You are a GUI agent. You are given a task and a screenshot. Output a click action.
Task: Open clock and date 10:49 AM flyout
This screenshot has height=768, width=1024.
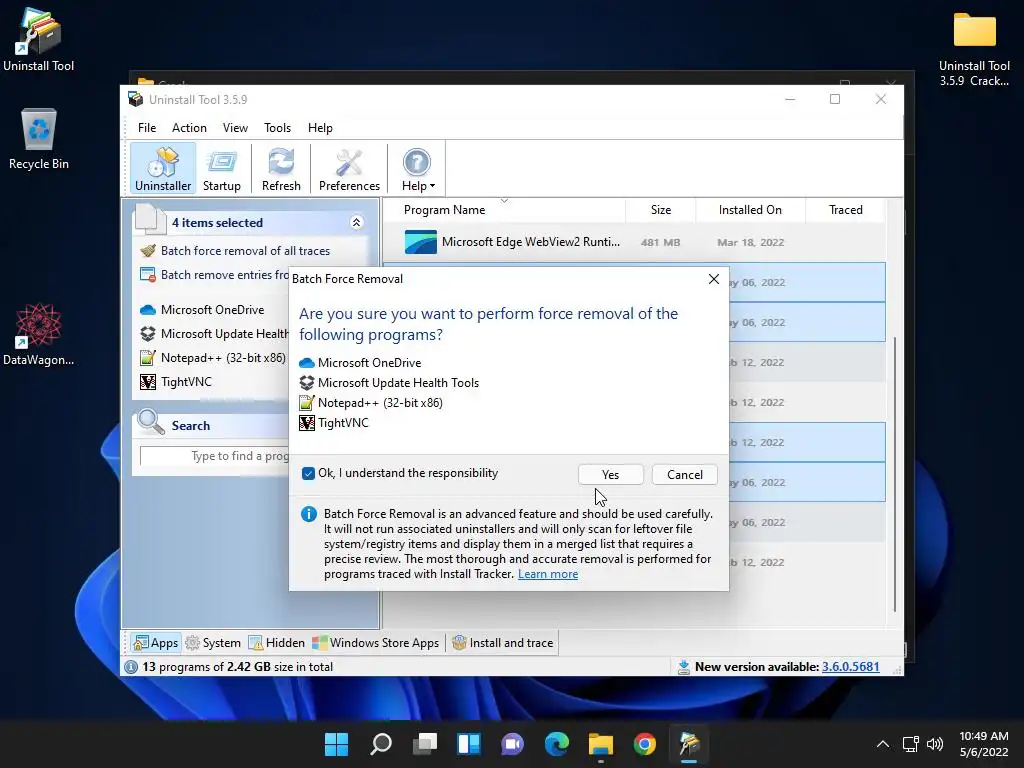[984, 744]
